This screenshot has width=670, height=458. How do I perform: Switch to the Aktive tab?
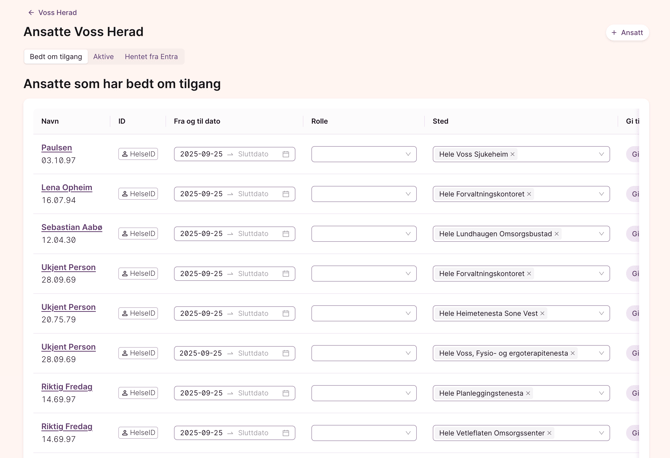pyautogui.click(x=103, y=56)
